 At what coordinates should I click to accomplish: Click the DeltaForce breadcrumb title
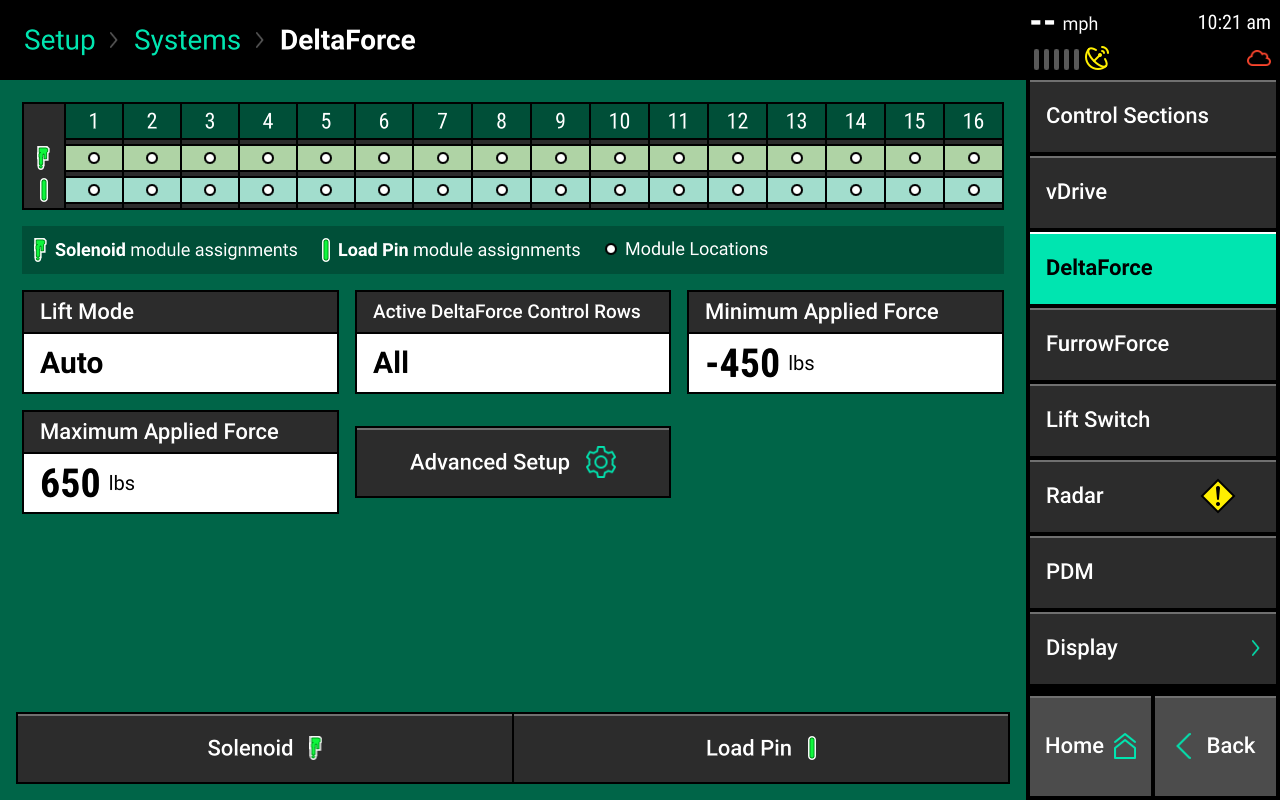pyautogui.click(x=348, y=40)
